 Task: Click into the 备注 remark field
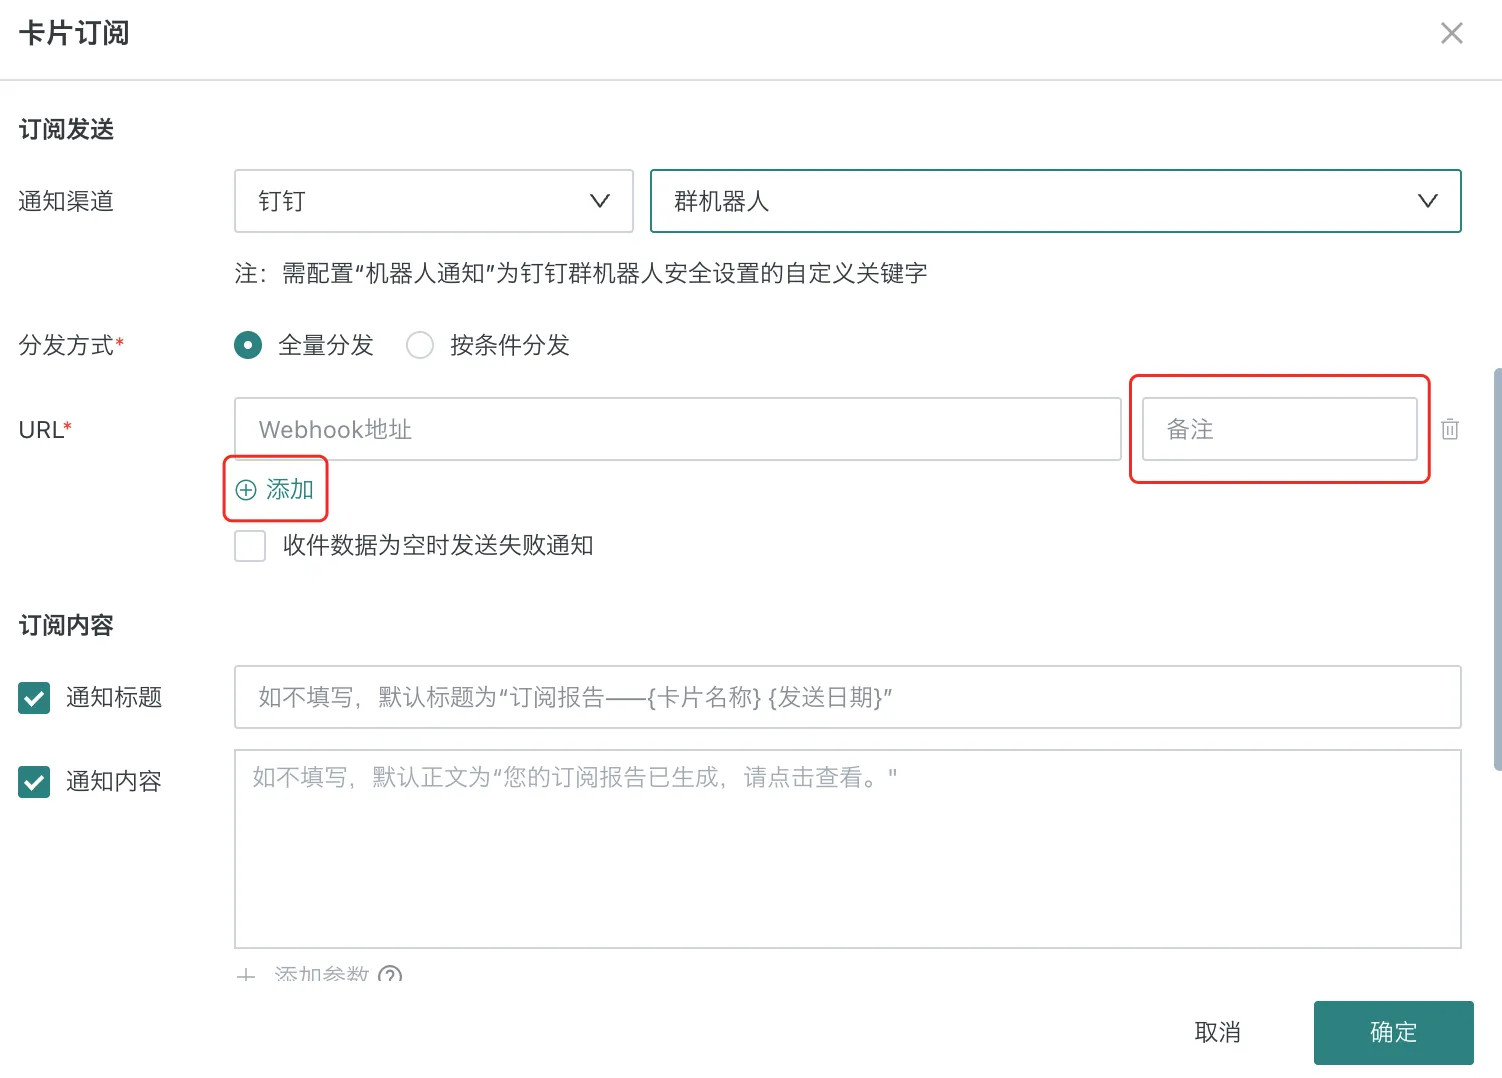click(1279, 429)
